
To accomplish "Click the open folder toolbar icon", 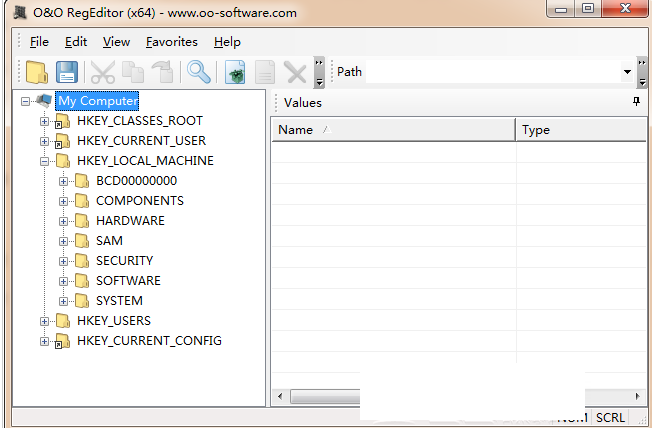I will click(37, 72).
